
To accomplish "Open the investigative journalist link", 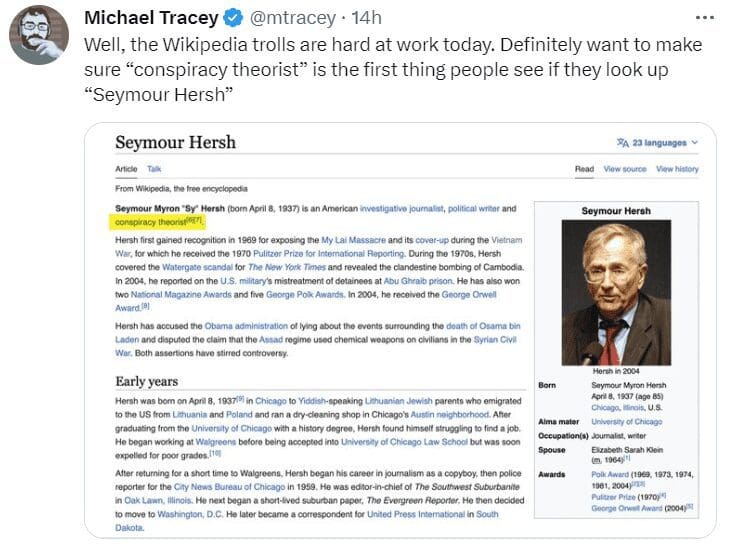I will tap(402, 209).
